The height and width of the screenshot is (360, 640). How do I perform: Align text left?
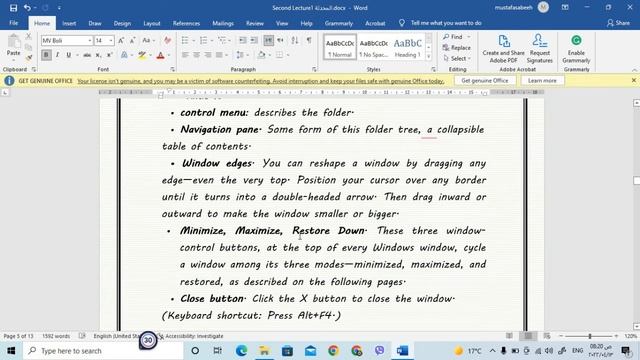coord(185,55)
